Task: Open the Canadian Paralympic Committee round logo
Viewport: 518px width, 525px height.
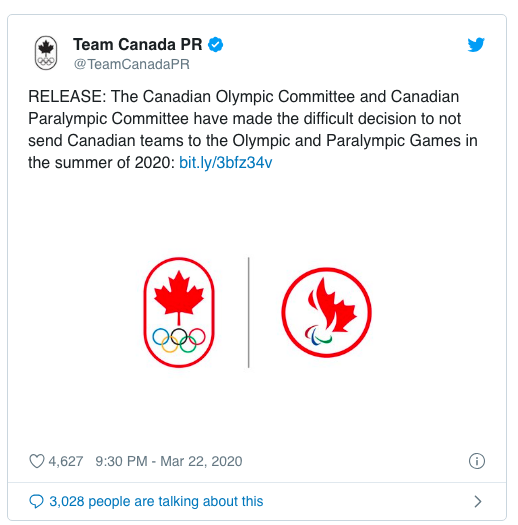Action: point(326,312)
